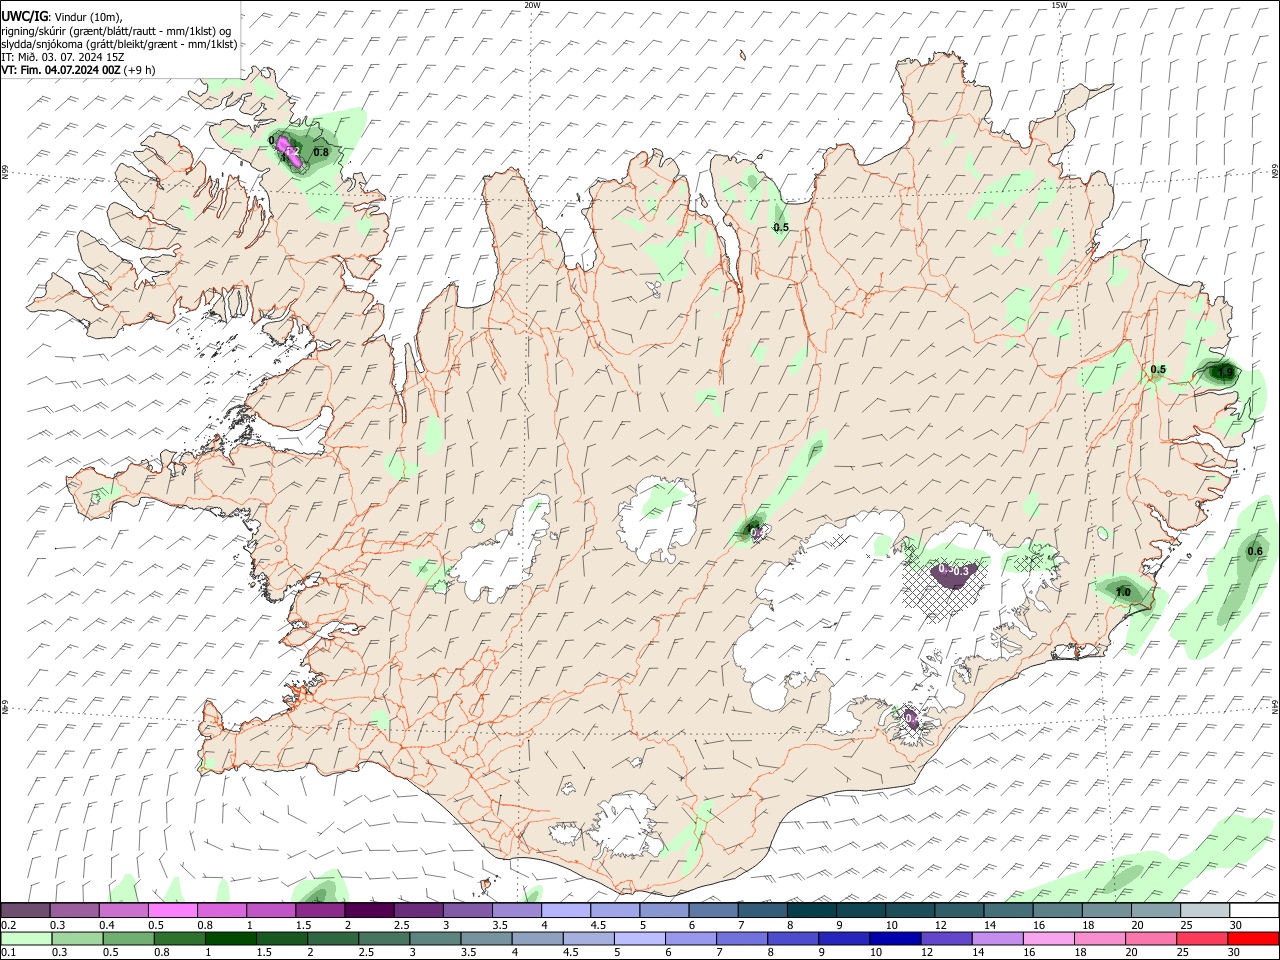1280x960 pixels.
Task: Select the dark mauve 0.2 swatch in snow scale
Action: pyautogui.click(x=25, y=911)
